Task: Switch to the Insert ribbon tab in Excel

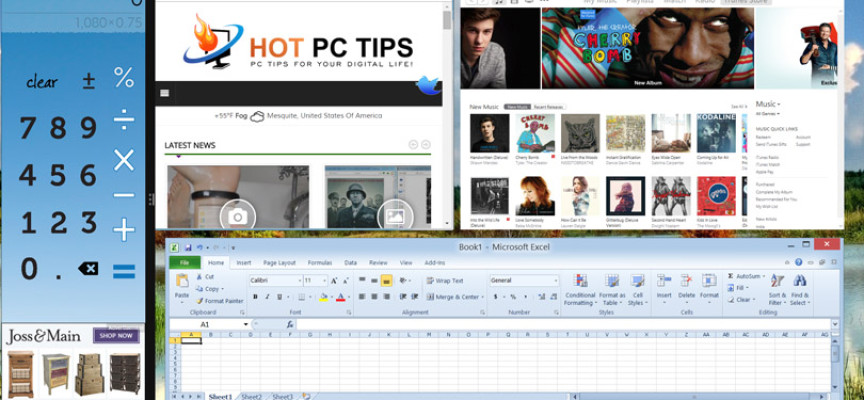Action: tap(244, 263)
